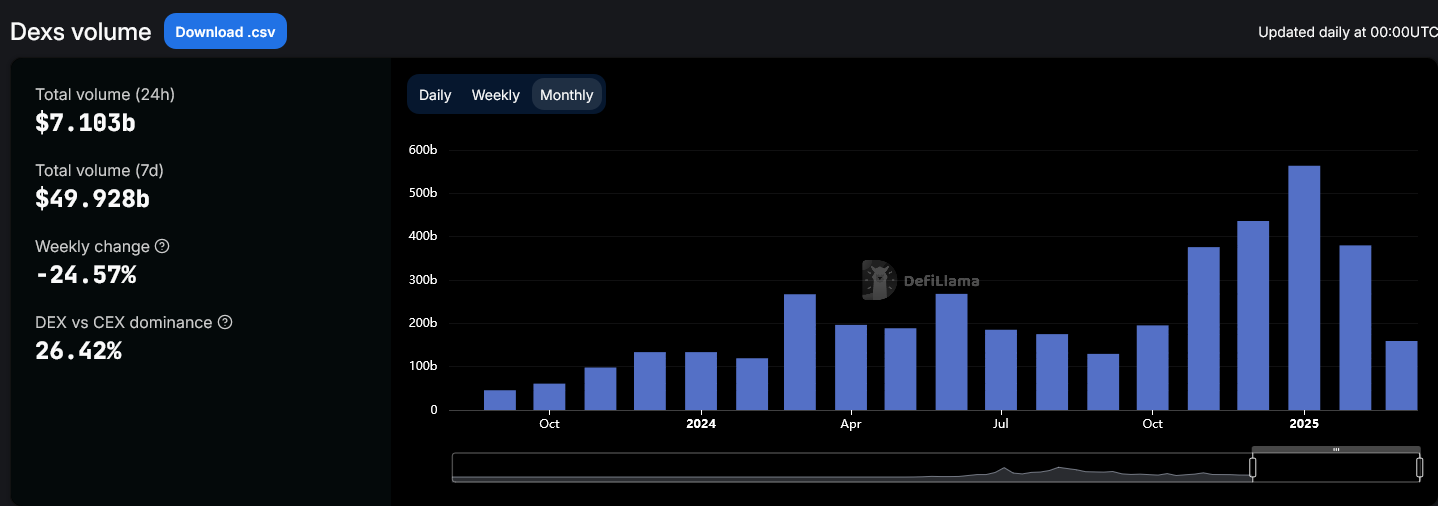Click the Oct label under 2023 bars
Viewport: 1438px width, 506px height.
(549, 423)
